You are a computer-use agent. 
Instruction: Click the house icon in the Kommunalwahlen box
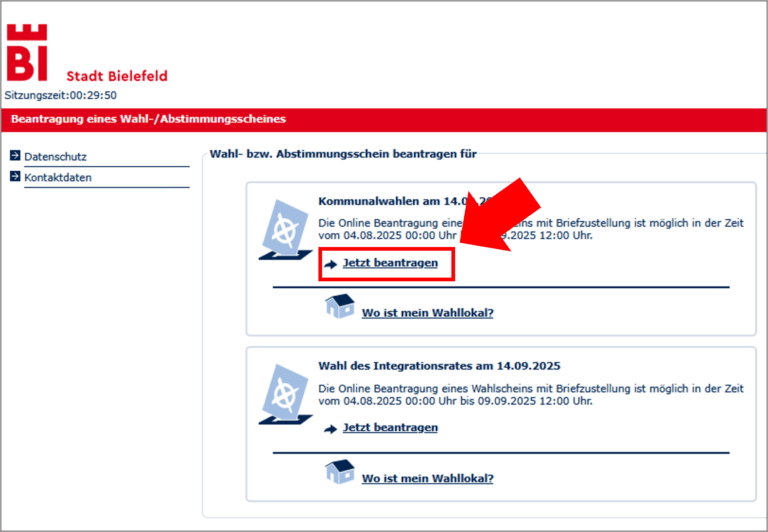click(x=340, y=306)
